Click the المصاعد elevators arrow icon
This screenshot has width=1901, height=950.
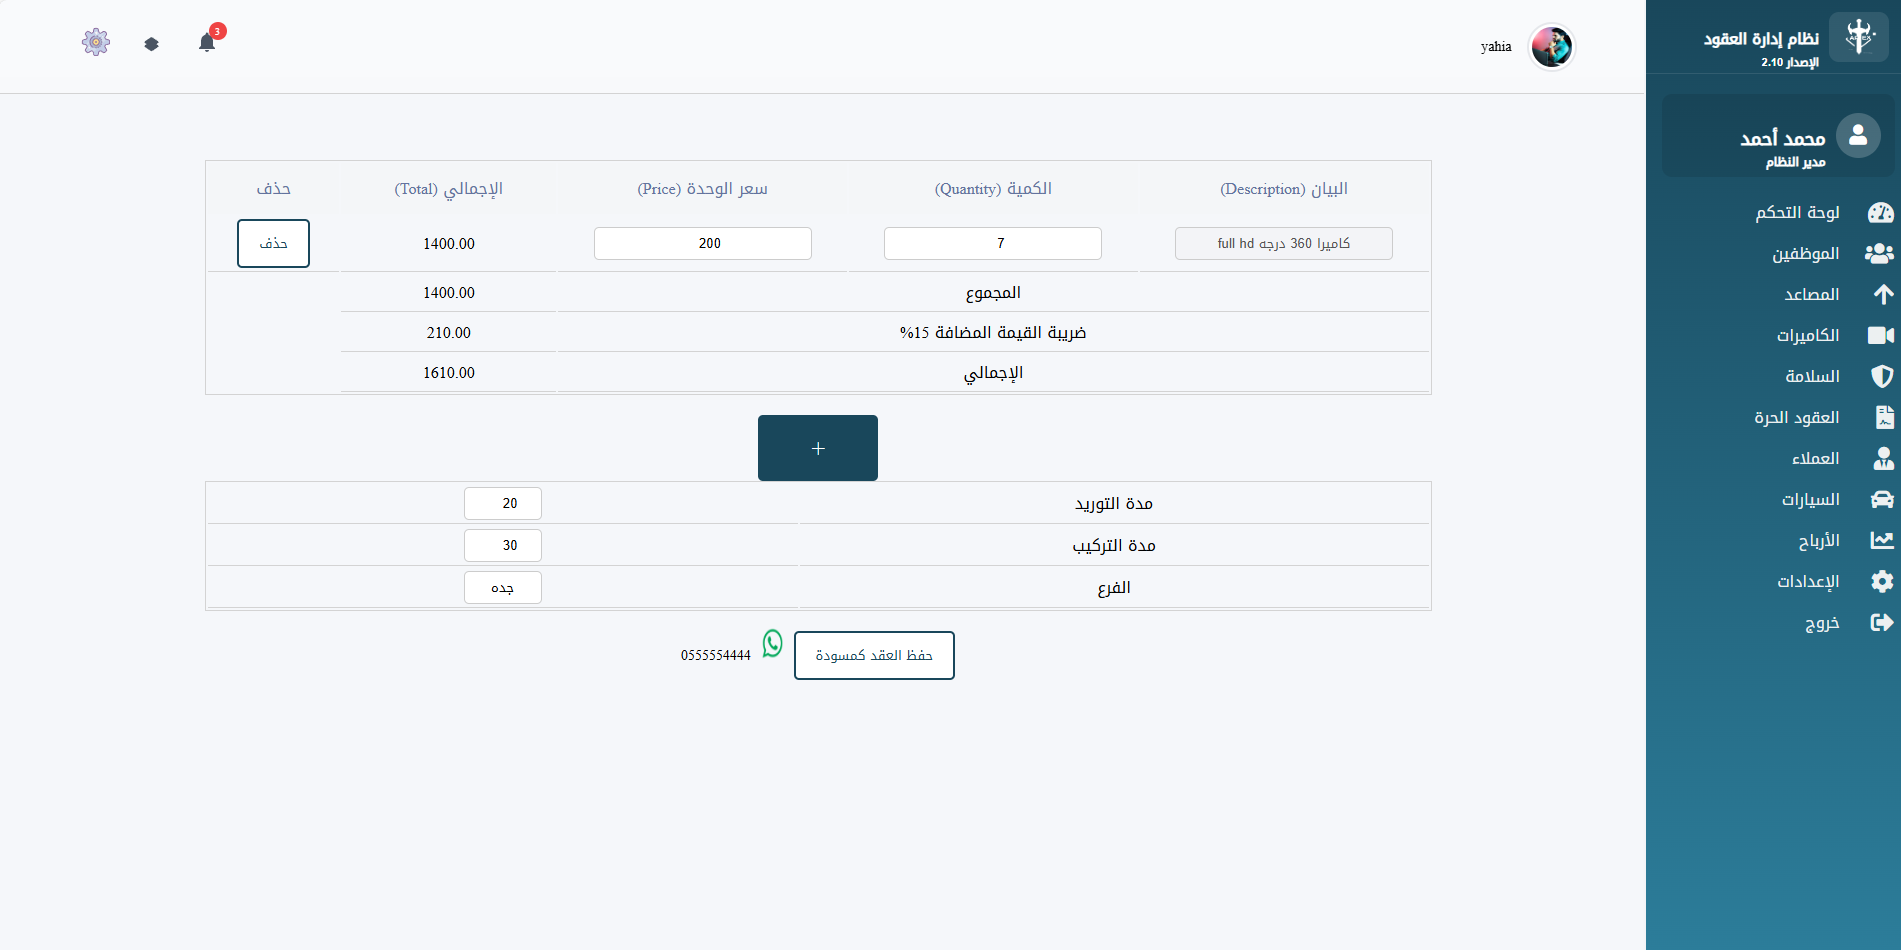1882,294
